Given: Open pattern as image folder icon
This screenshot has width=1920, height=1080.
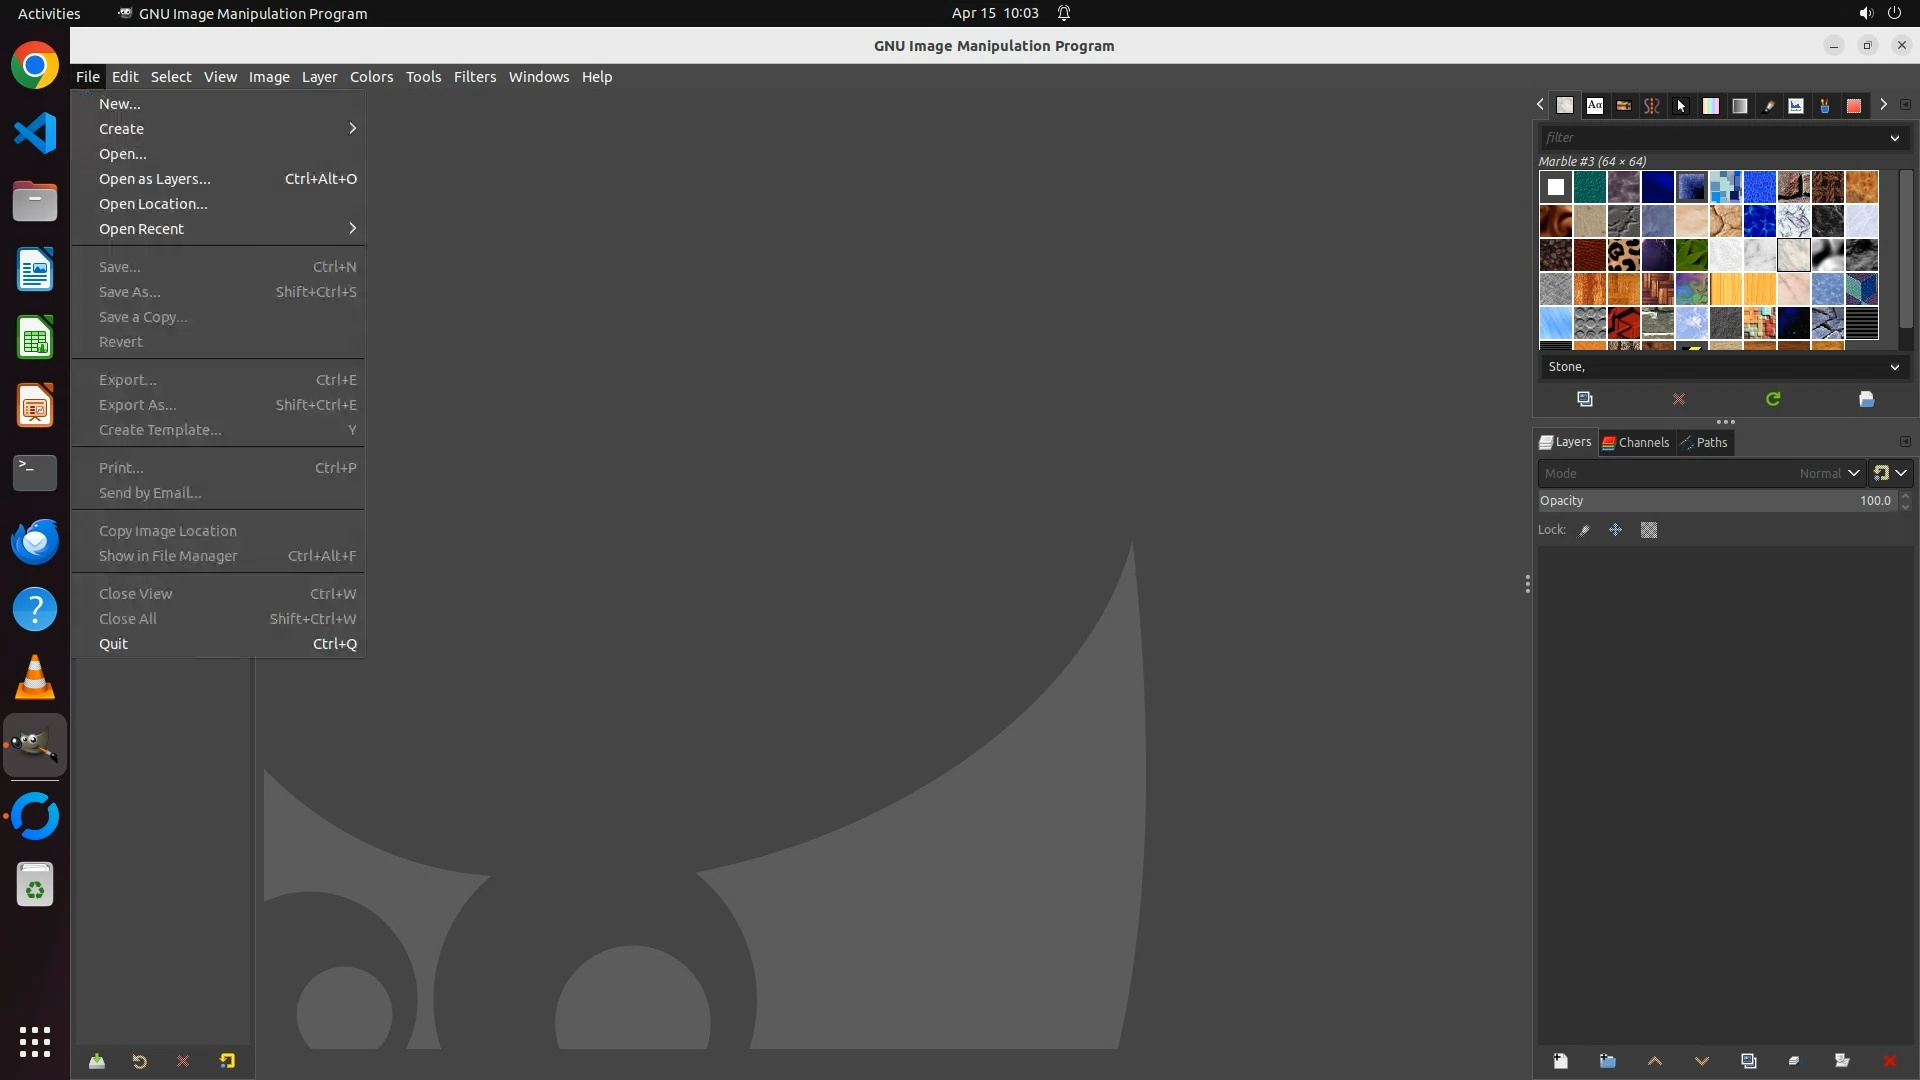Looking at the screenshot, I should pos(1866,399).
